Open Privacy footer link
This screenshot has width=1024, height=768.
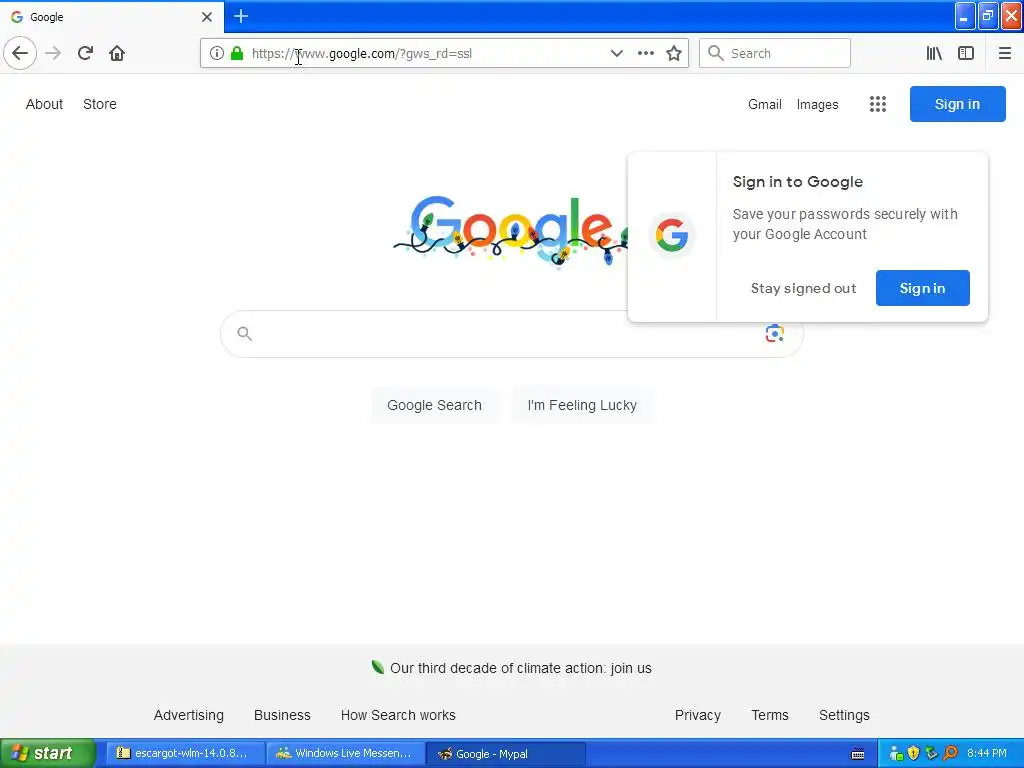coord(697,715)
